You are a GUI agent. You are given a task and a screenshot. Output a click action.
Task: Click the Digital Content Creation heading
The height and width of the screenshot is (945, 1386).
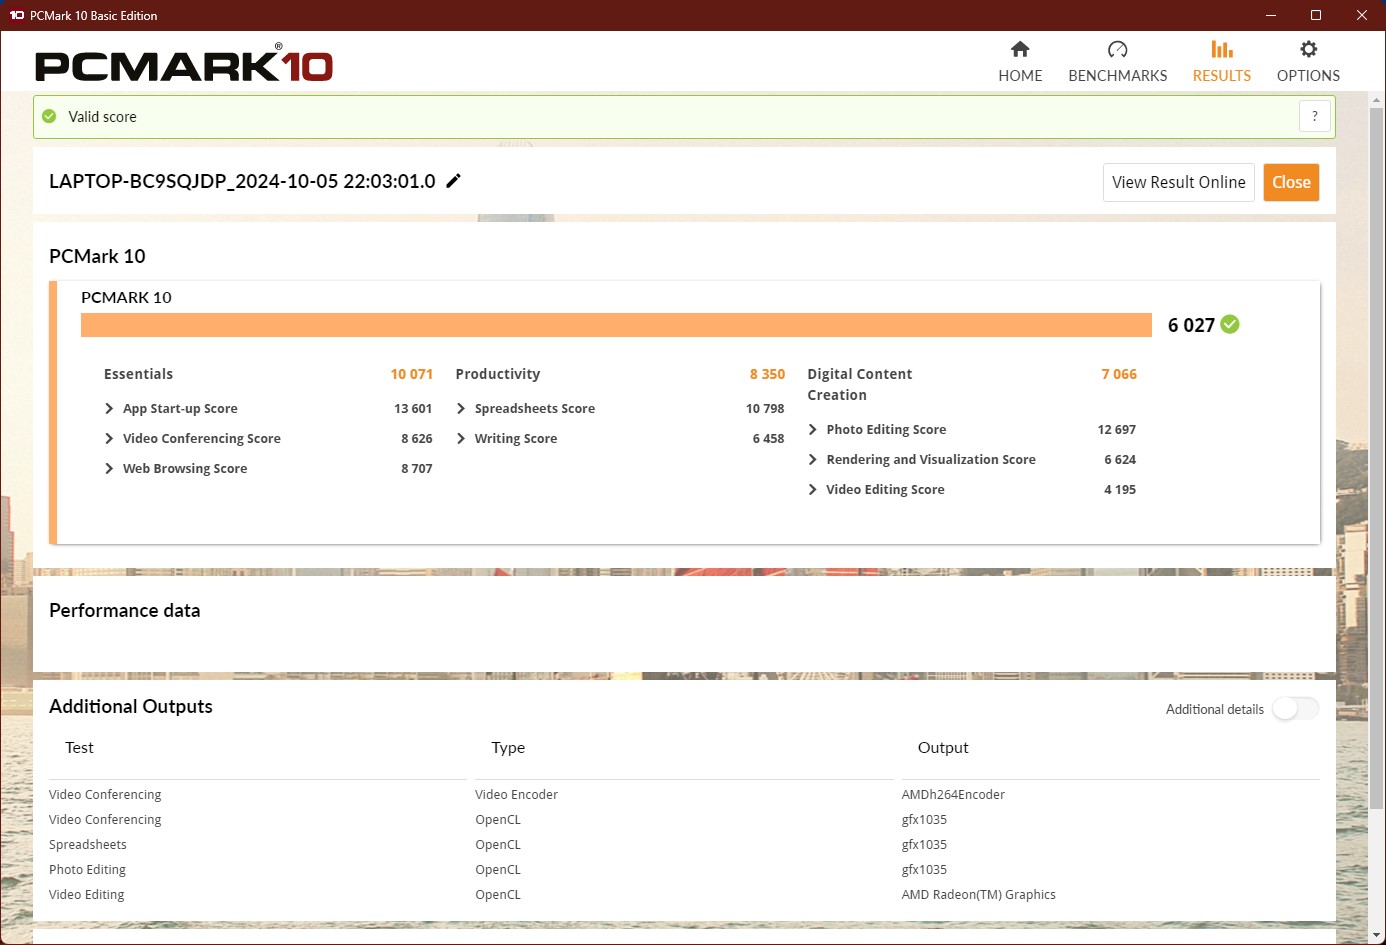pyautogui.click(x=860, y=384)
